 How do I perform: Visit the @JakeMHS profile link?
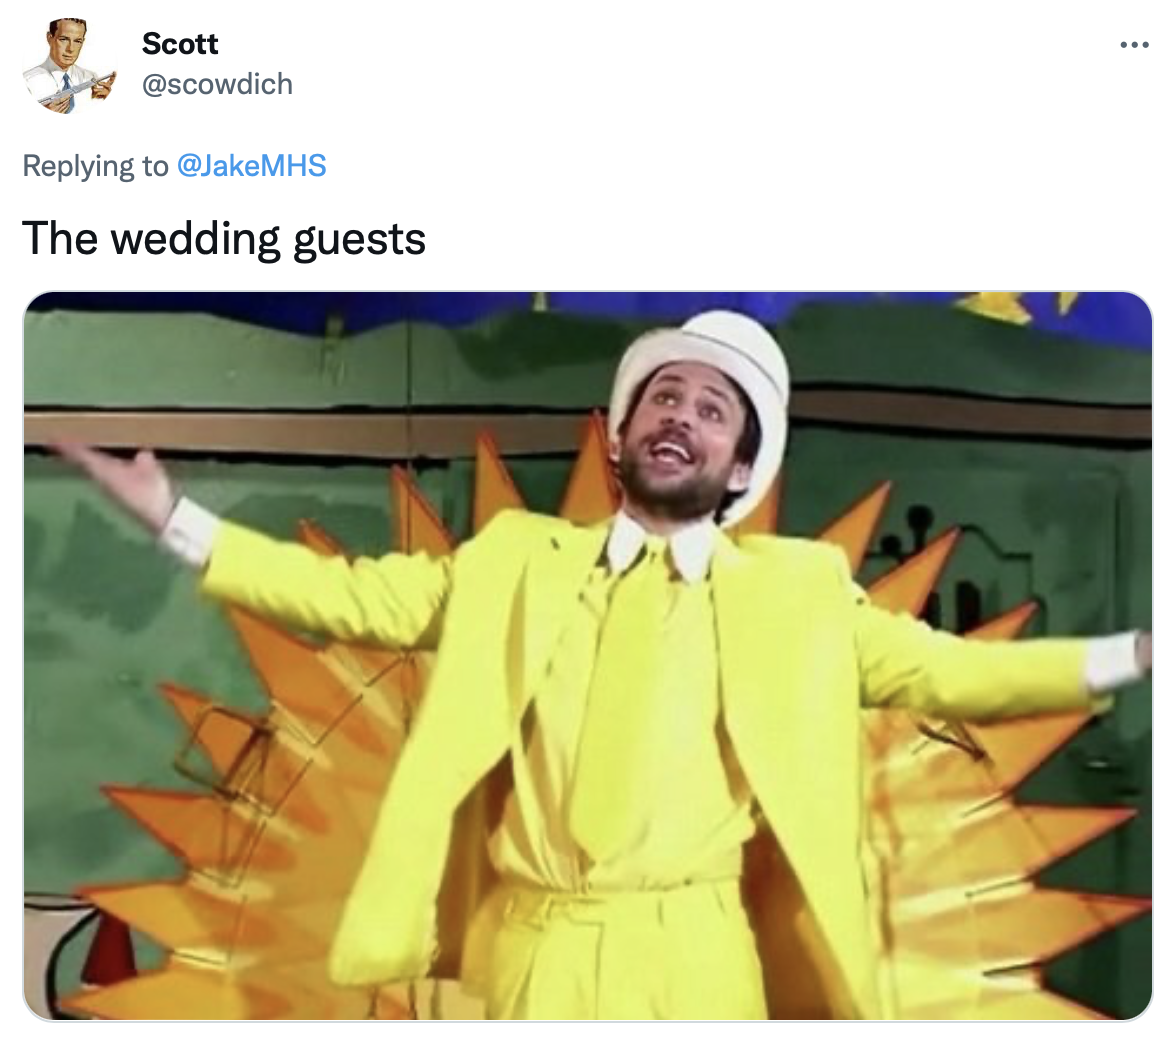(x=251, y=165)
